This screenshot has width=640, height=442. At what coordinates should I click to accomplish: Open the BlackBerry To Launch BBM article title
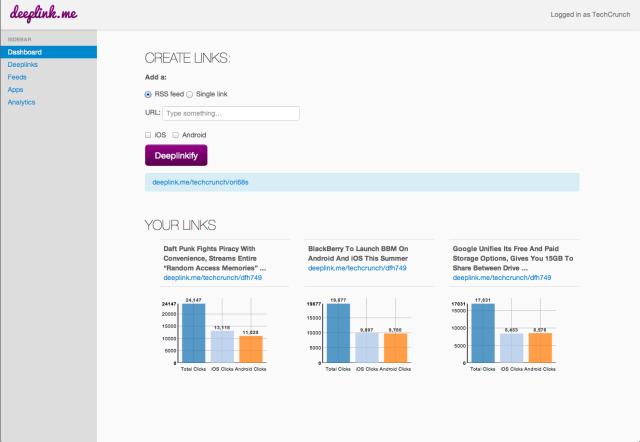358,253
